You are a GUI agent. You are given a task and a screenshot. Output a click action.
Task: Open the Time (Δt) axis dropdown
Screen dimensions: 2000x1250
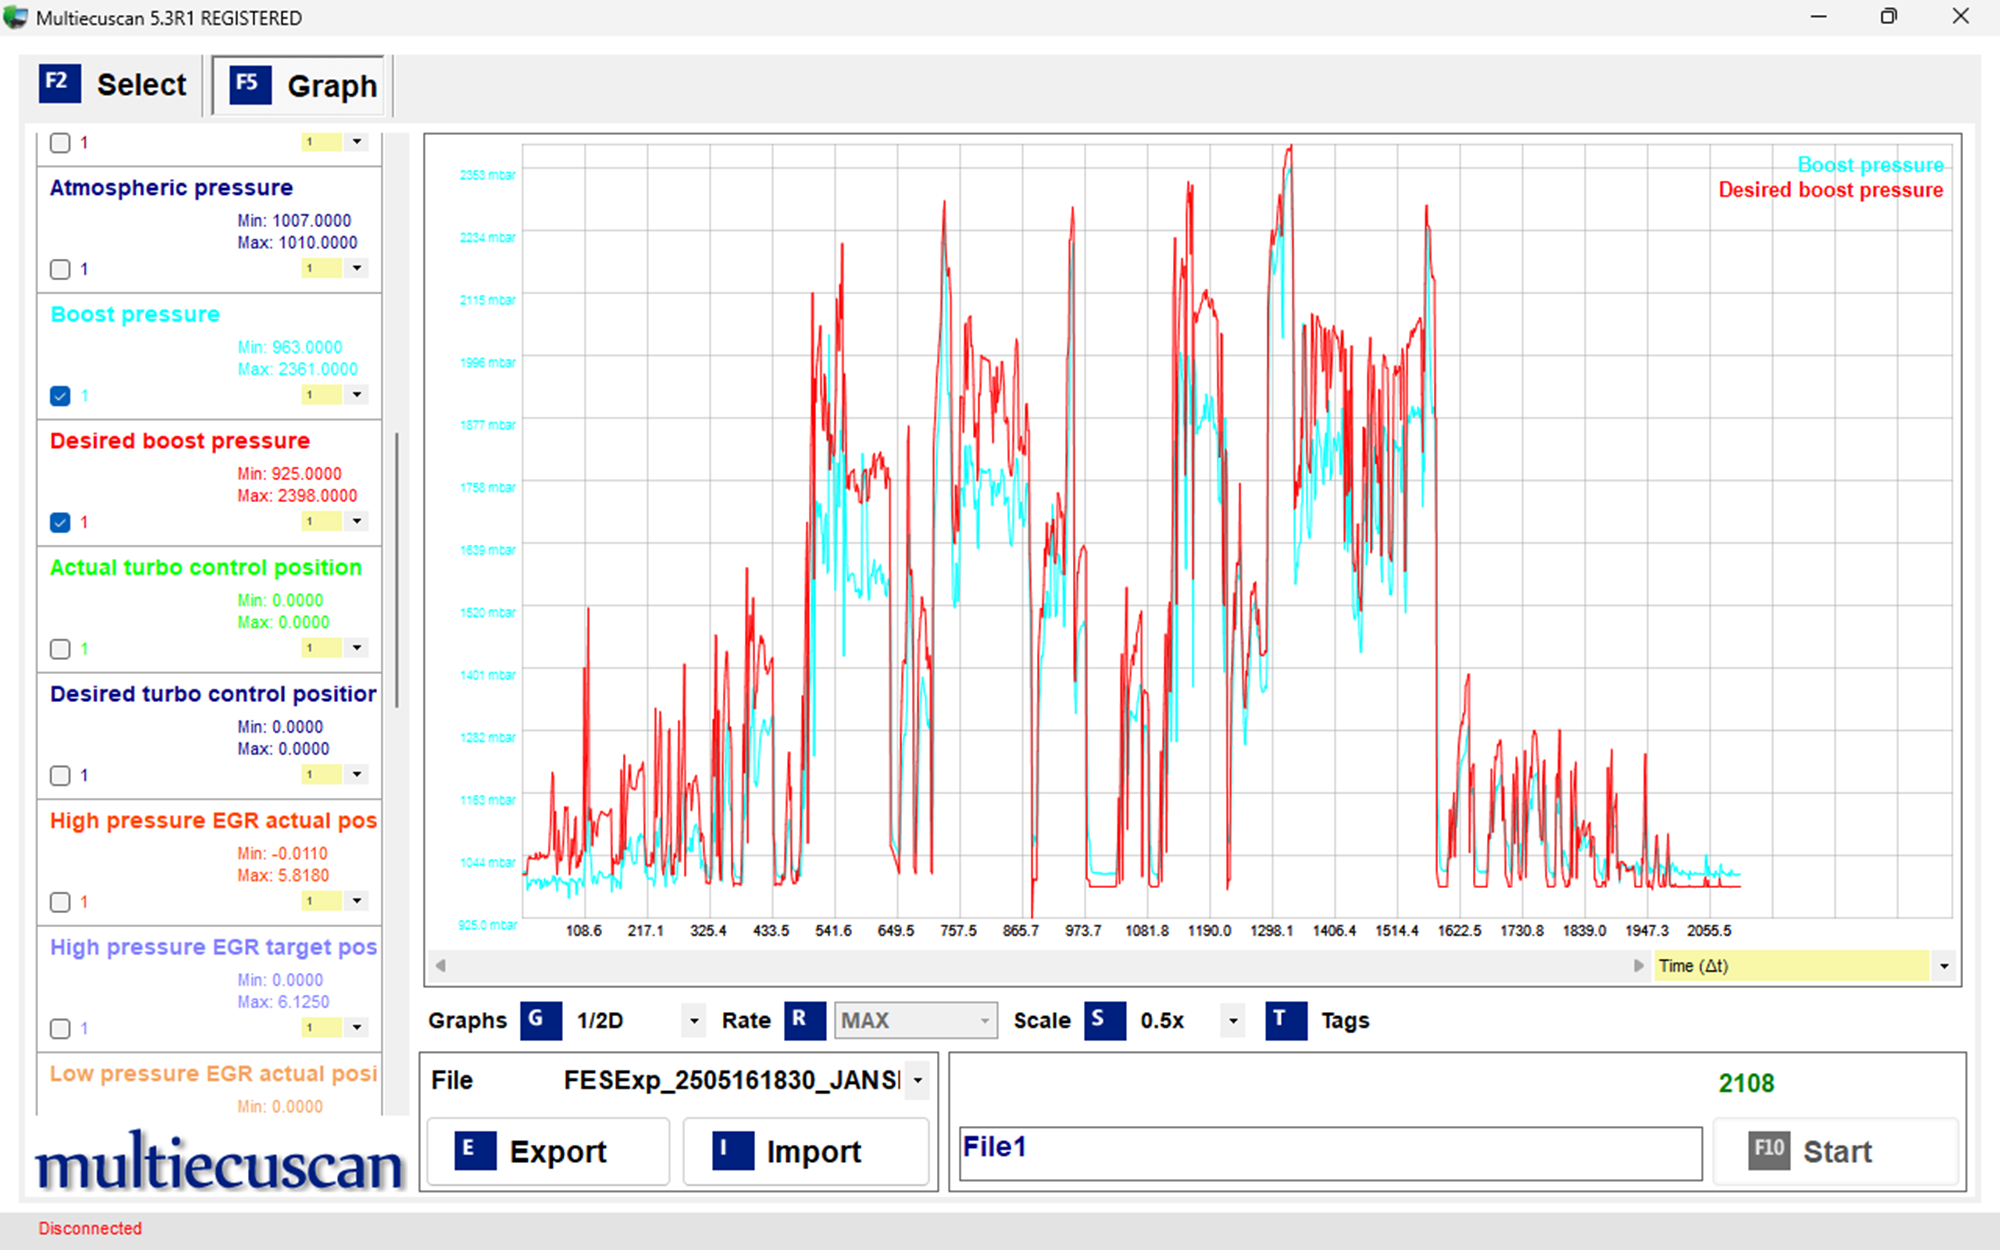(x=1944, y=966)
